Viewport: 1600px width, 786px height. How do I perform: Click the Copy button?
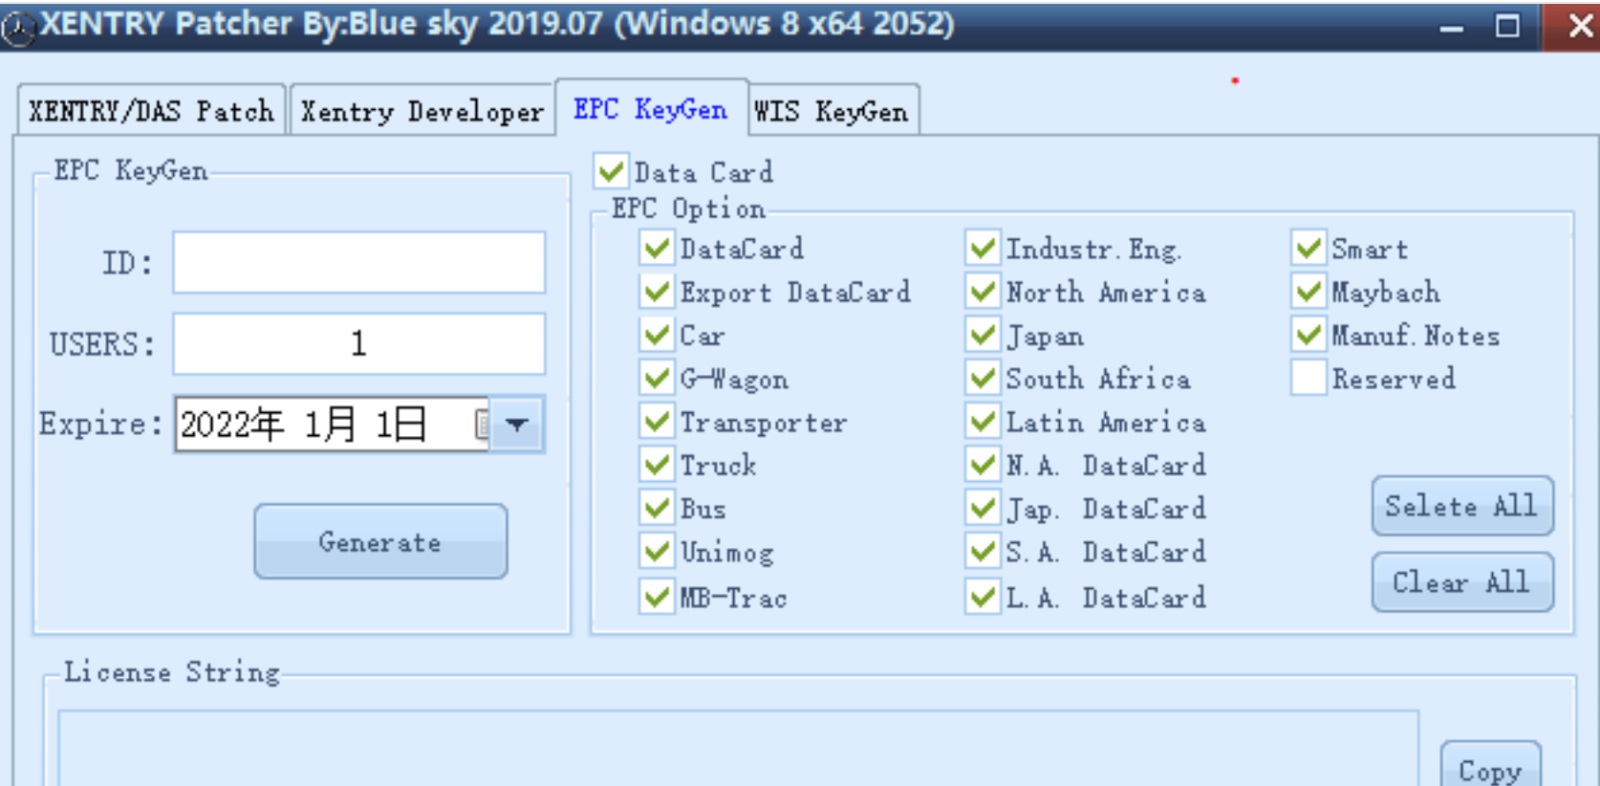[x=1490, y=766]
